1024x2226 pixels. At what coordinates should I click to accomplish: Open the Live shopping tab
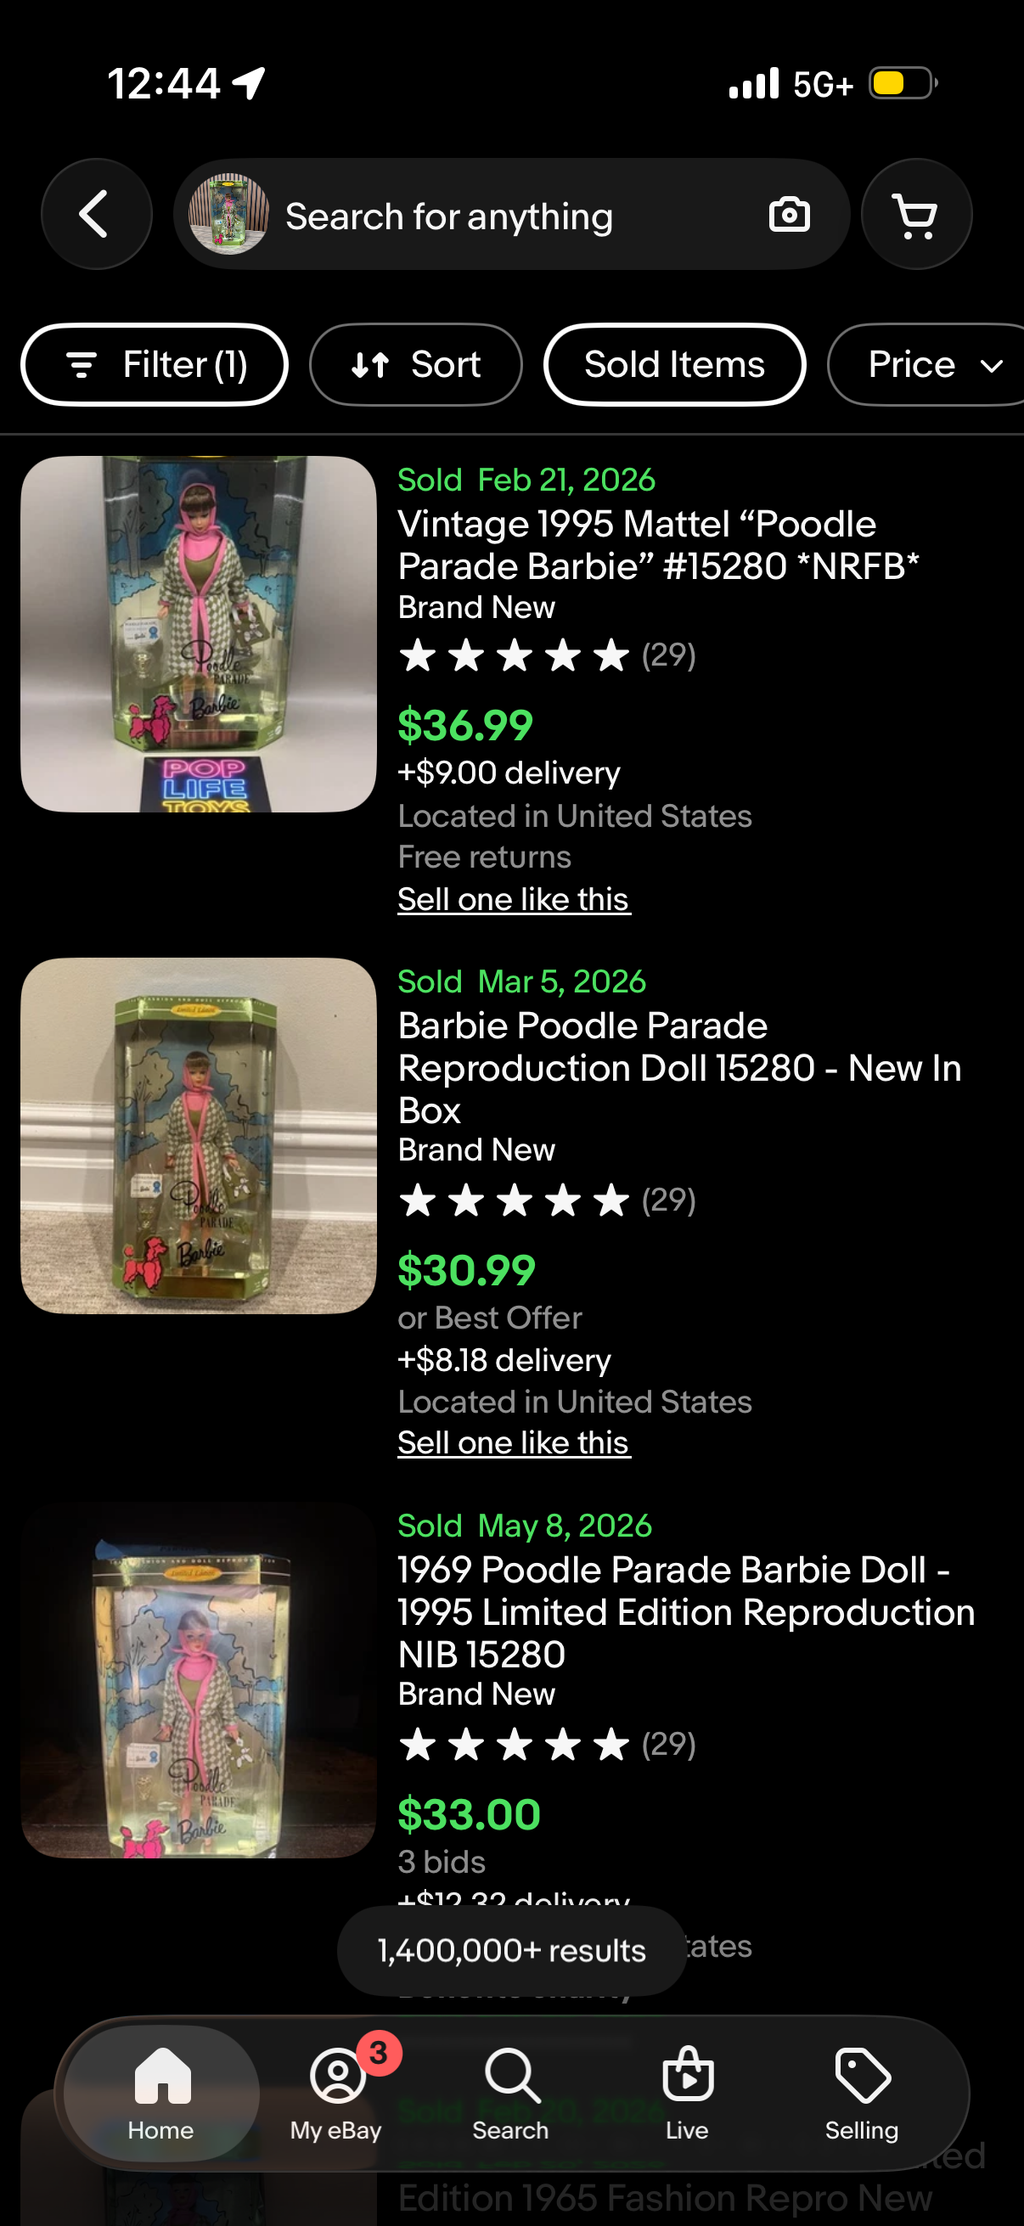tap(687, 2092)
